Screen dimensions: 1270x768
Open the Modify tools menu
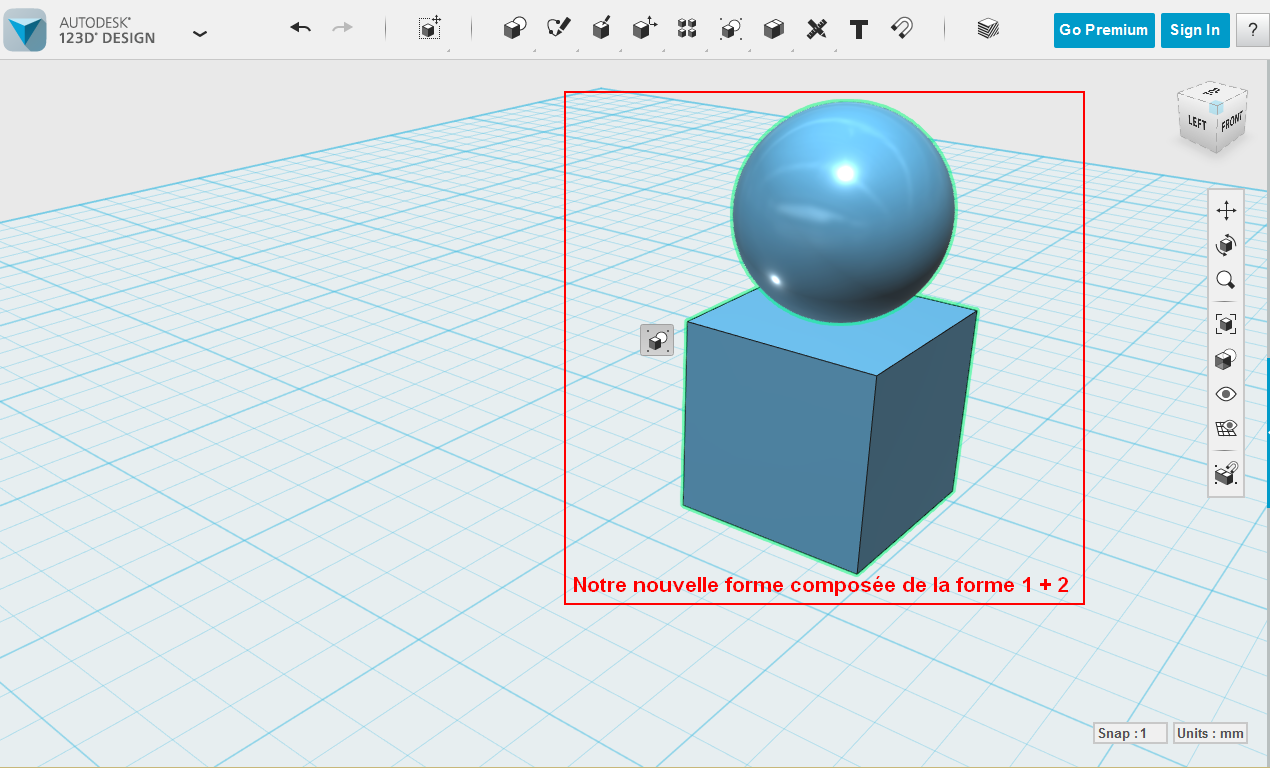tap(644, 29)
